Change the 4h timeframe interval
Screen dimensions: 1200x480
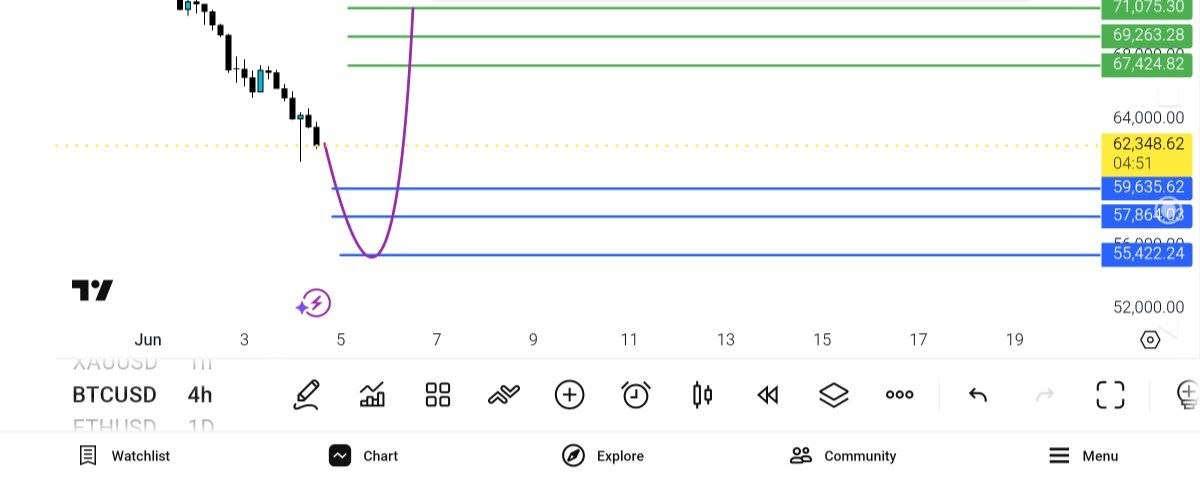200,395
